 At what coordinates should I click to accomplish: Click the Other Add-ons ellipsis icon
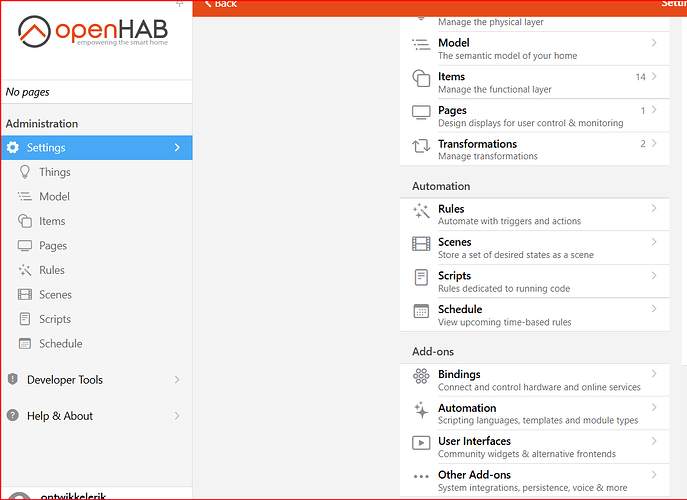(421, 476)
